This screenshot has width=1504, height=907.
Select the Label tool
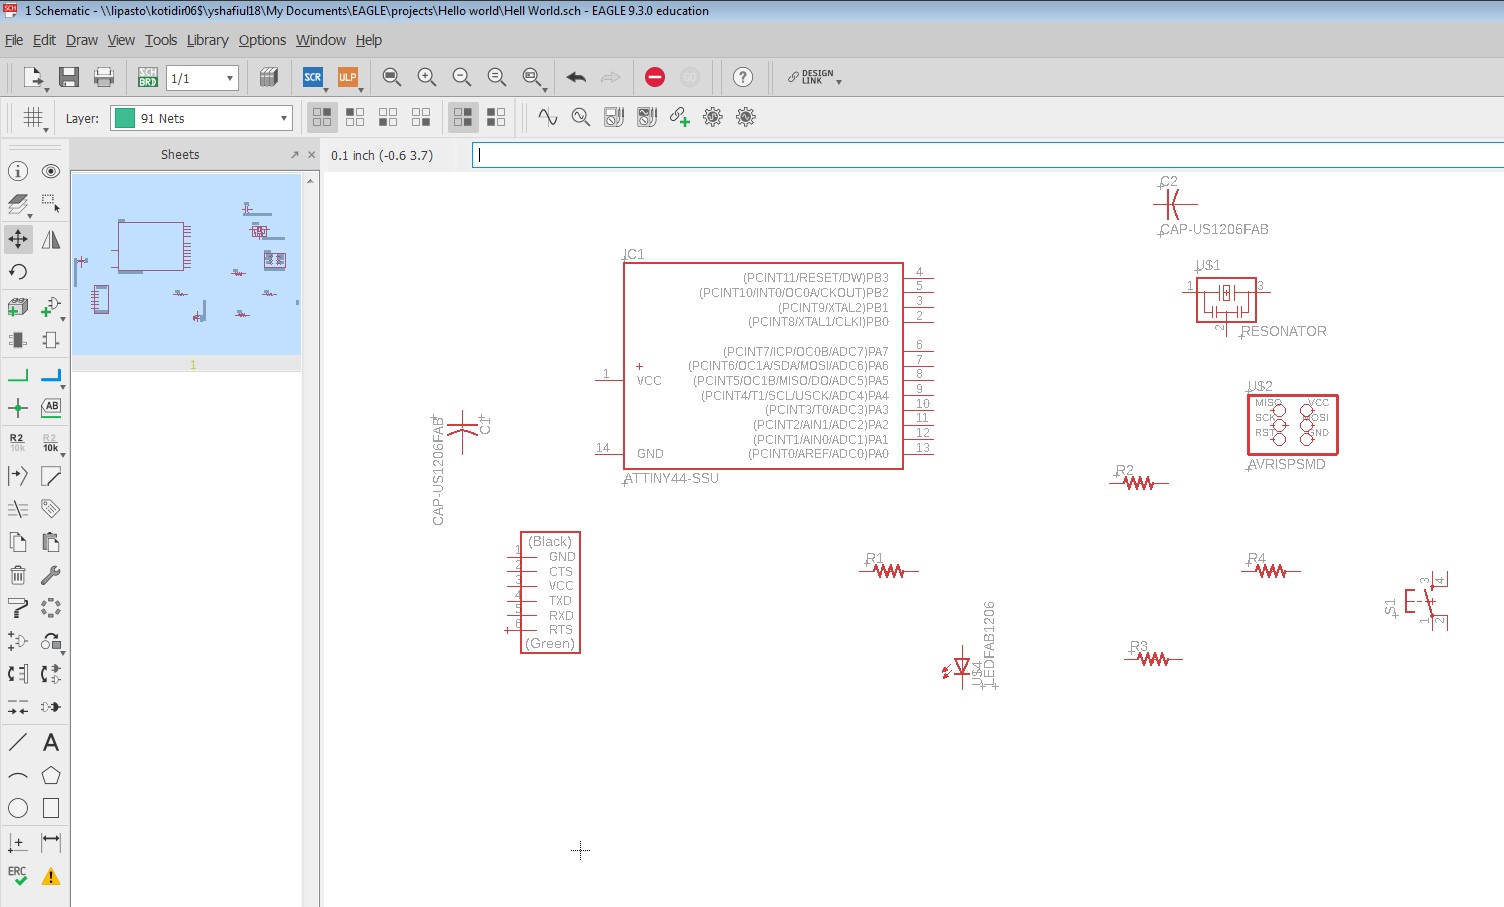pos(51,407)
